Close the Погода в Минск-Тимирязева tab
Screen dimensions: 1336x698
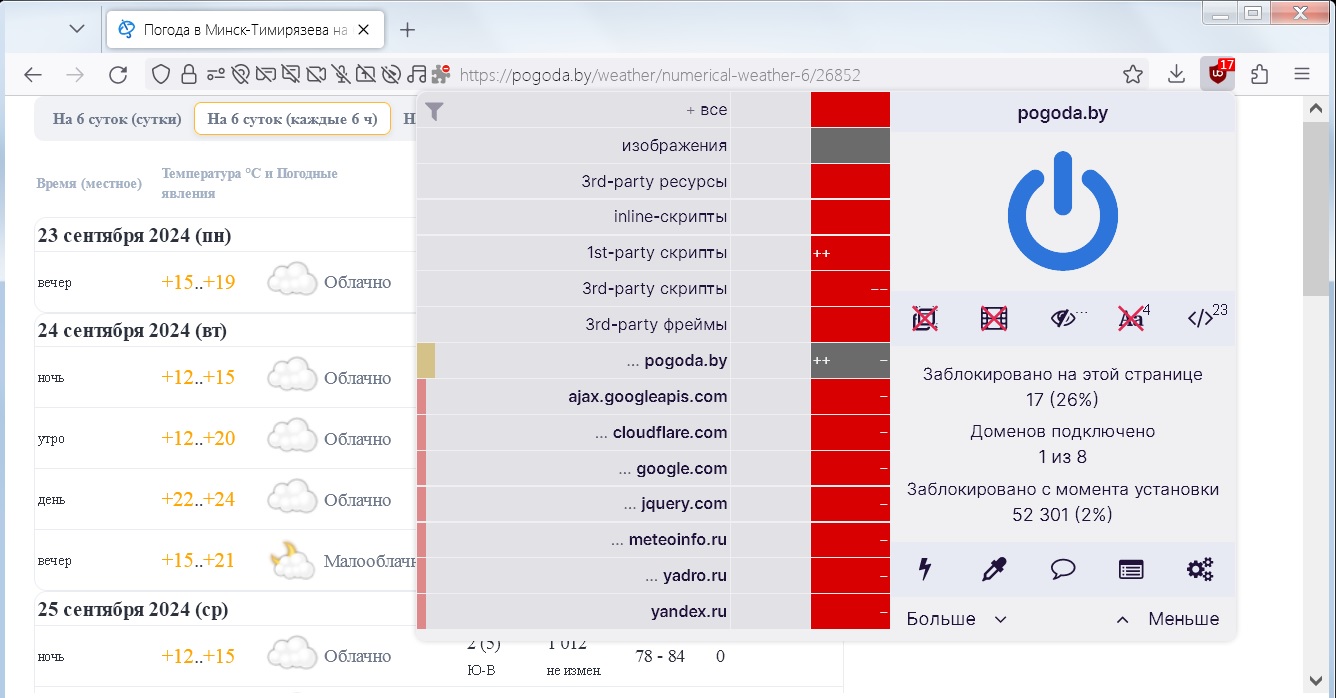click(x=364, y=30)
